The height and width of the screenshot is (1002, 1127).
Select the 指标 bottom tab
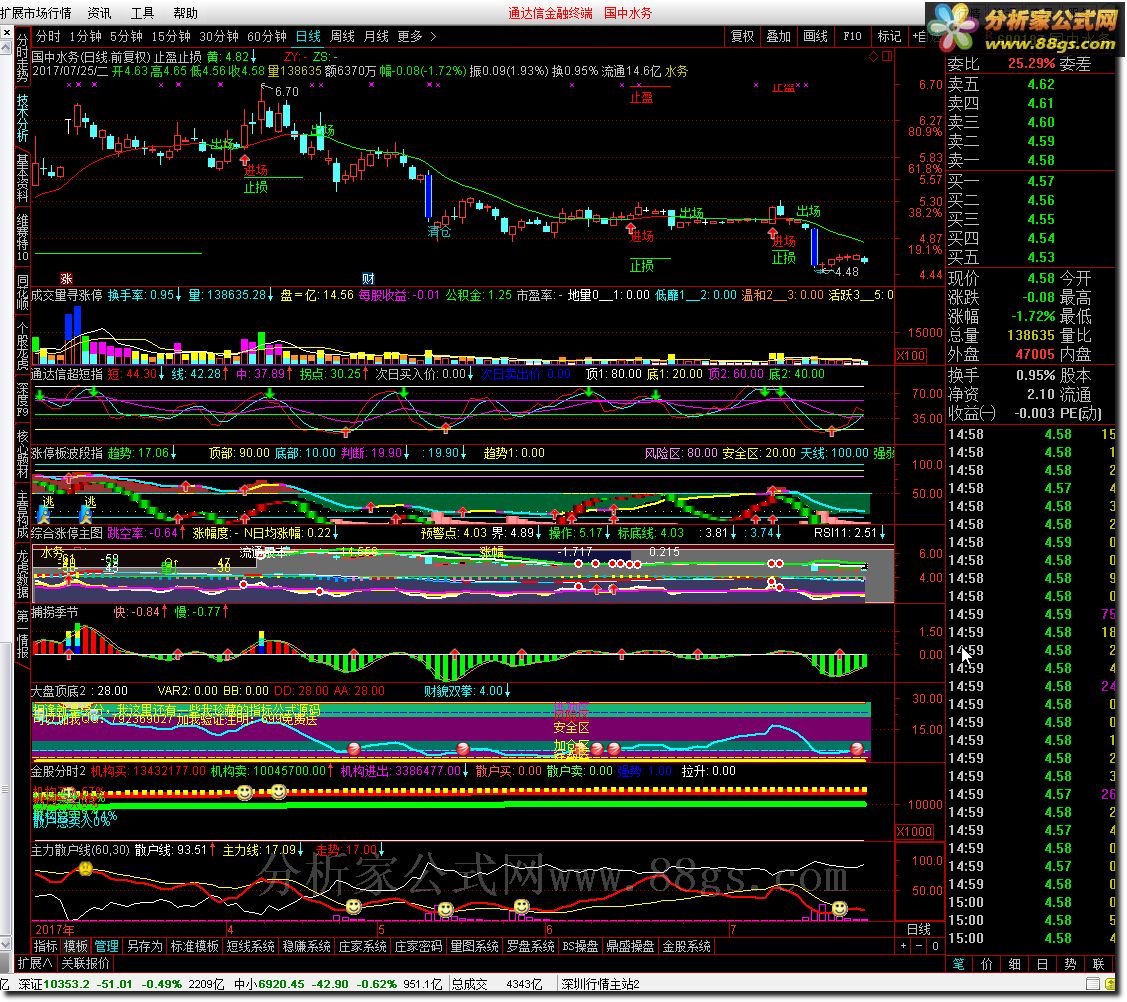pyautogui.click(x=46, y=946)
